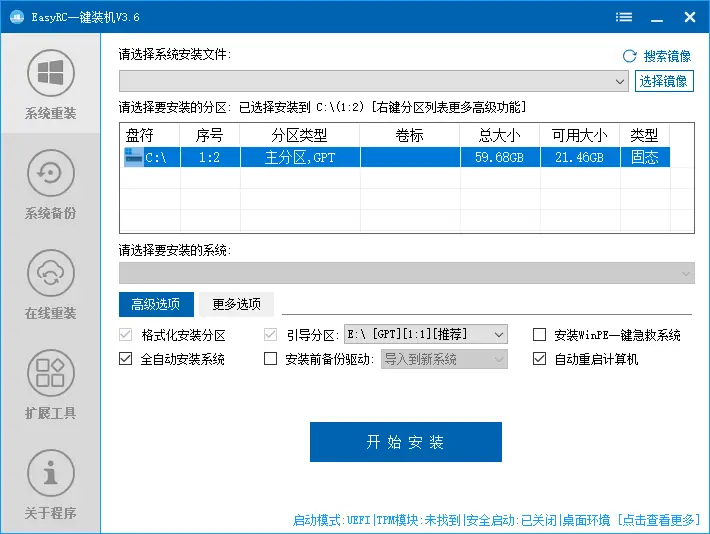Toggle the 全自动安装系统 checkbox
The width and height of the screenshot is (710, 534).
[x=126, y=359]
